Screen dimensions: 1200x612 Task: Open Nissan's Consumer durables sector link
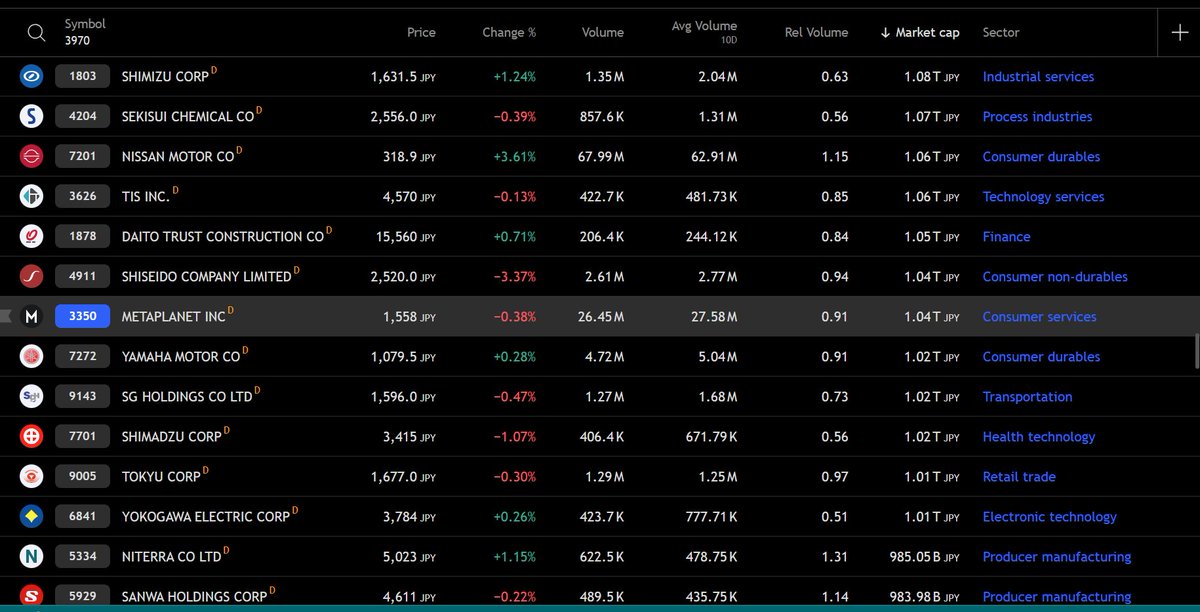(x=1041, y=156)
